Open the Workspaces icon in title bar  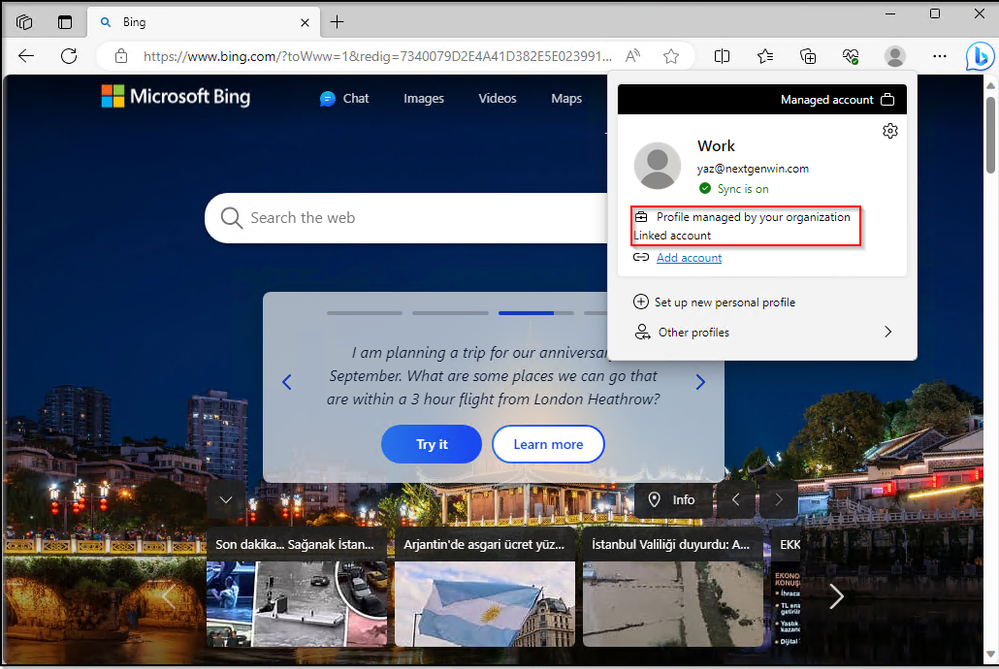(24, 22)
